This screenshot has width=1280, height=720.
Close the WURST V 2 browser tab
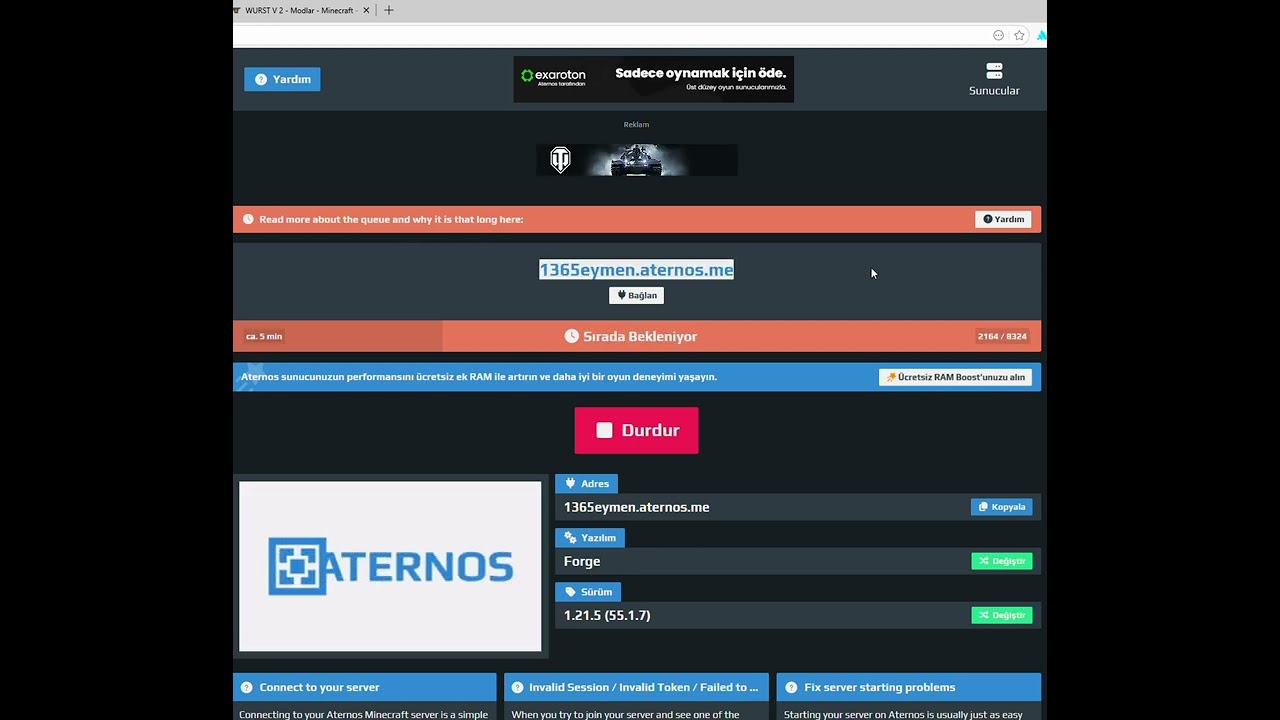click(367, 10)
